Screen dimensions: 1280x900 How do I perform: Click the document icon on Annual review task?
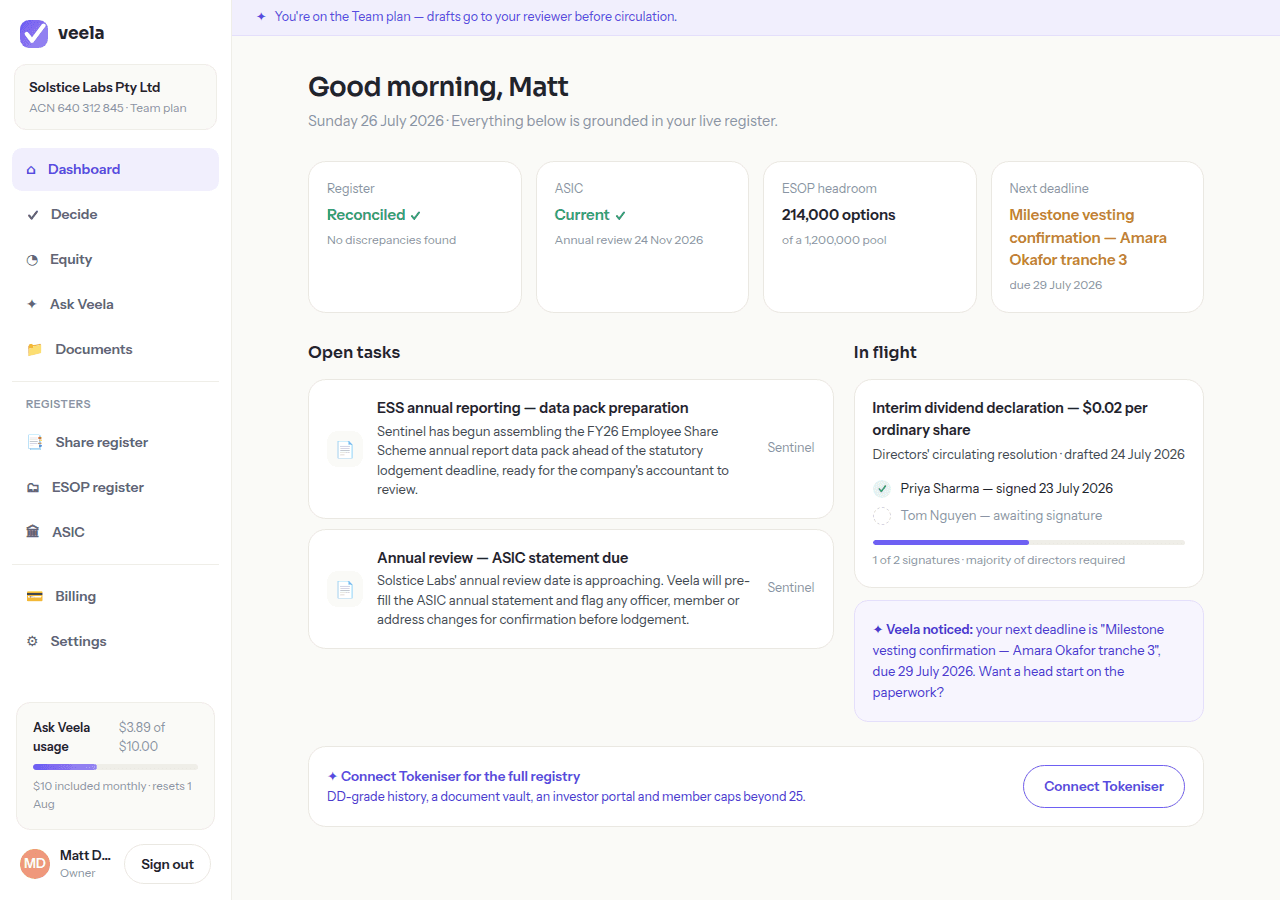pyautogui.click(x=345, y=589)
